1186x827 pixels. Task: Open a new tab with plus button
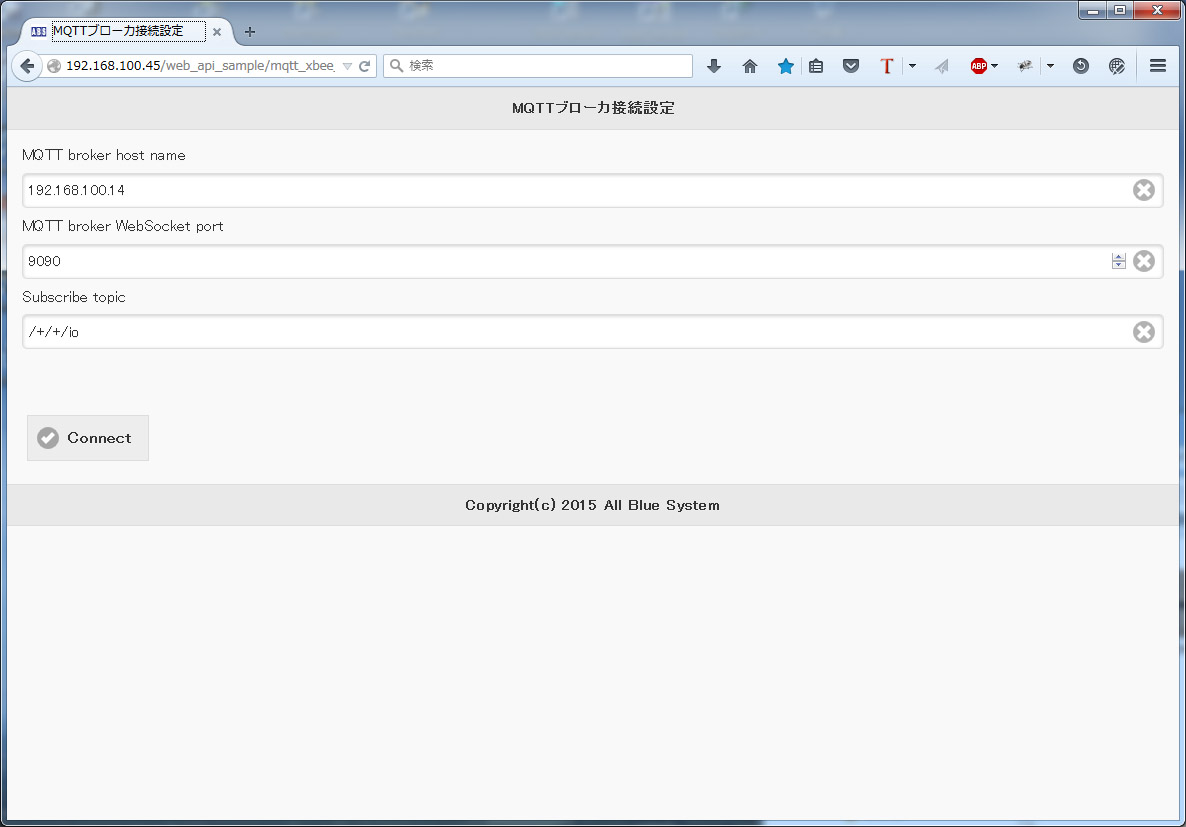point(250,32)
